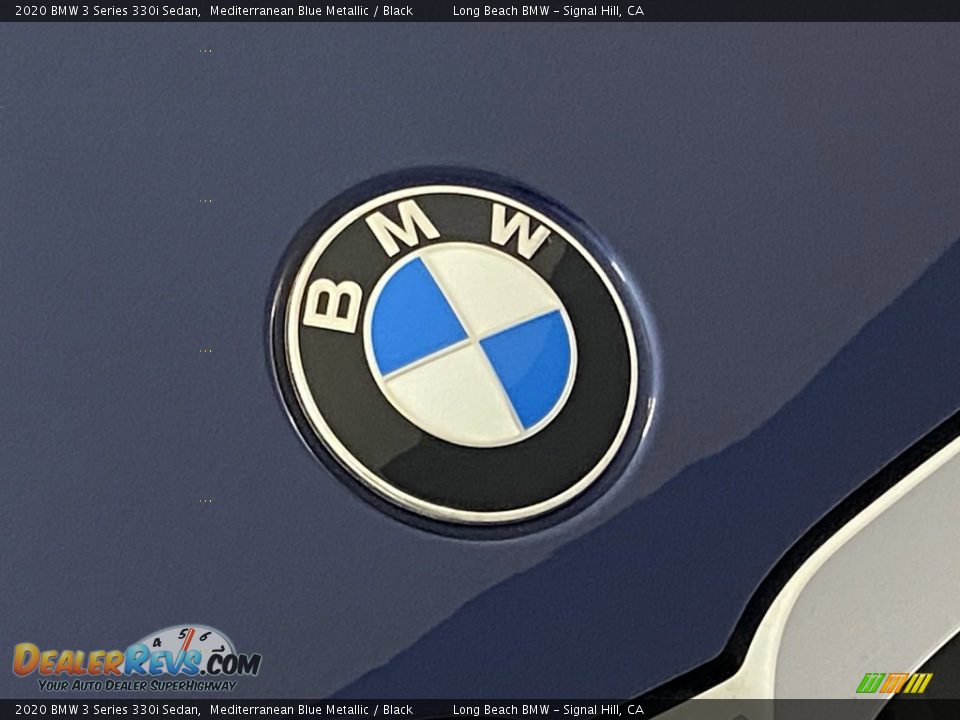The width and height of the screenshot is (960, 720).
Task: Click the "Your Auto Dealer SuperHighway" tagline
Action: pyautogui.click(x=137, y=685)
